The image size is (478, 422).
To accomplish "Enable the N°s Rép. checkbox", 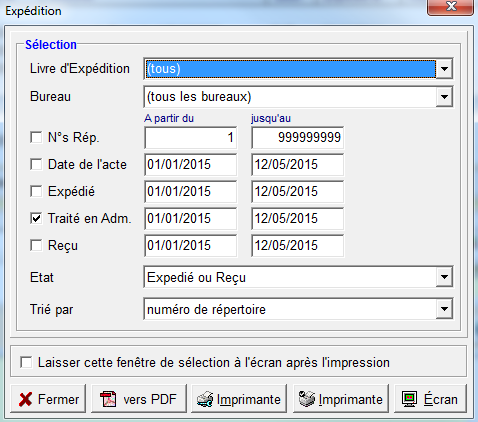I will pos(36,137).
